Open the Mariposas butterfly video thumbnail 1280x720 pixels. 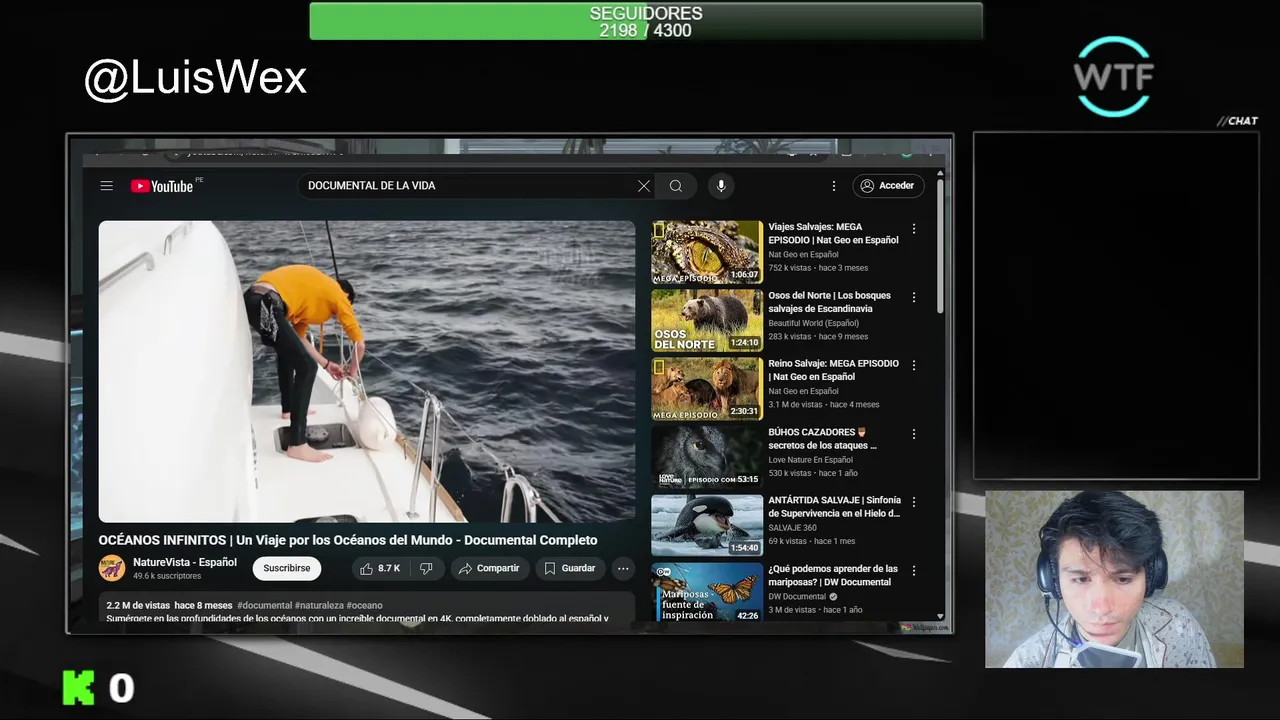(707, 593)
